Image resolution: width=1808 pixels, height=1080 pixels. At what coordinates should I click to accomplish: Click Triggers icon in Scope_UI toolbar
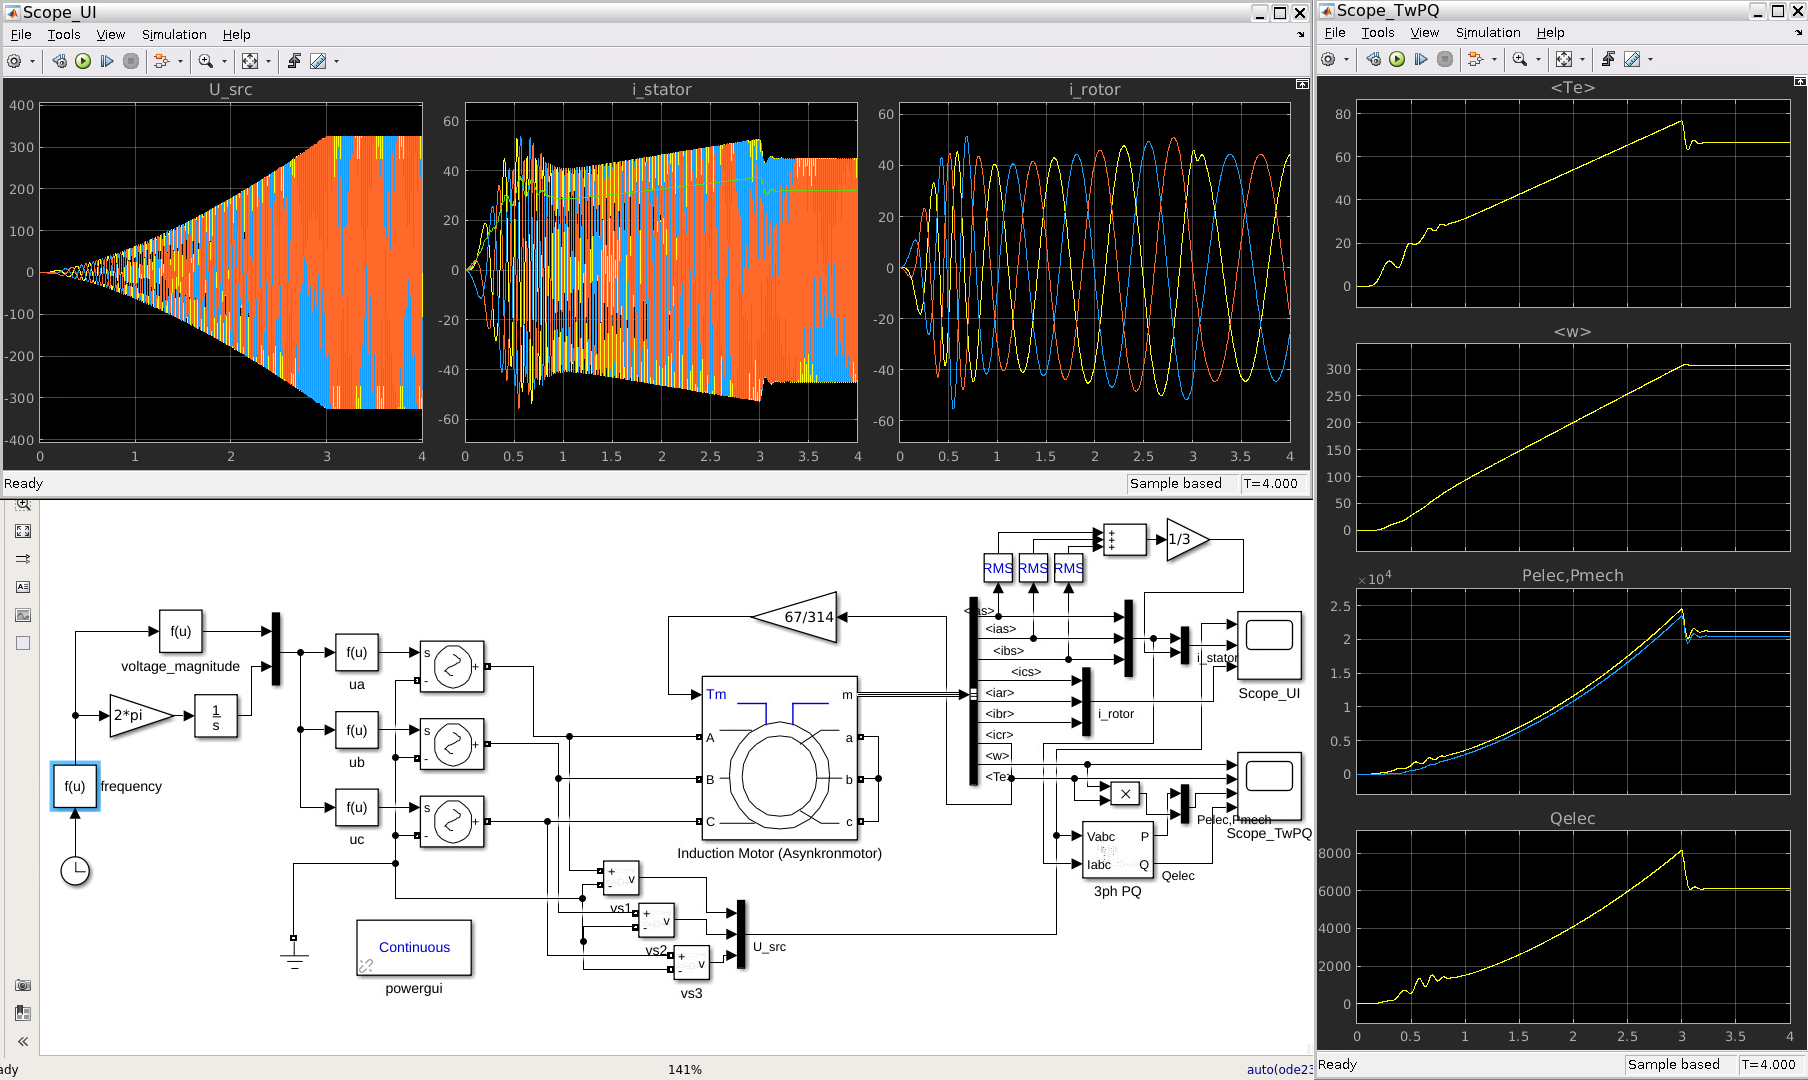pos(294,61)
